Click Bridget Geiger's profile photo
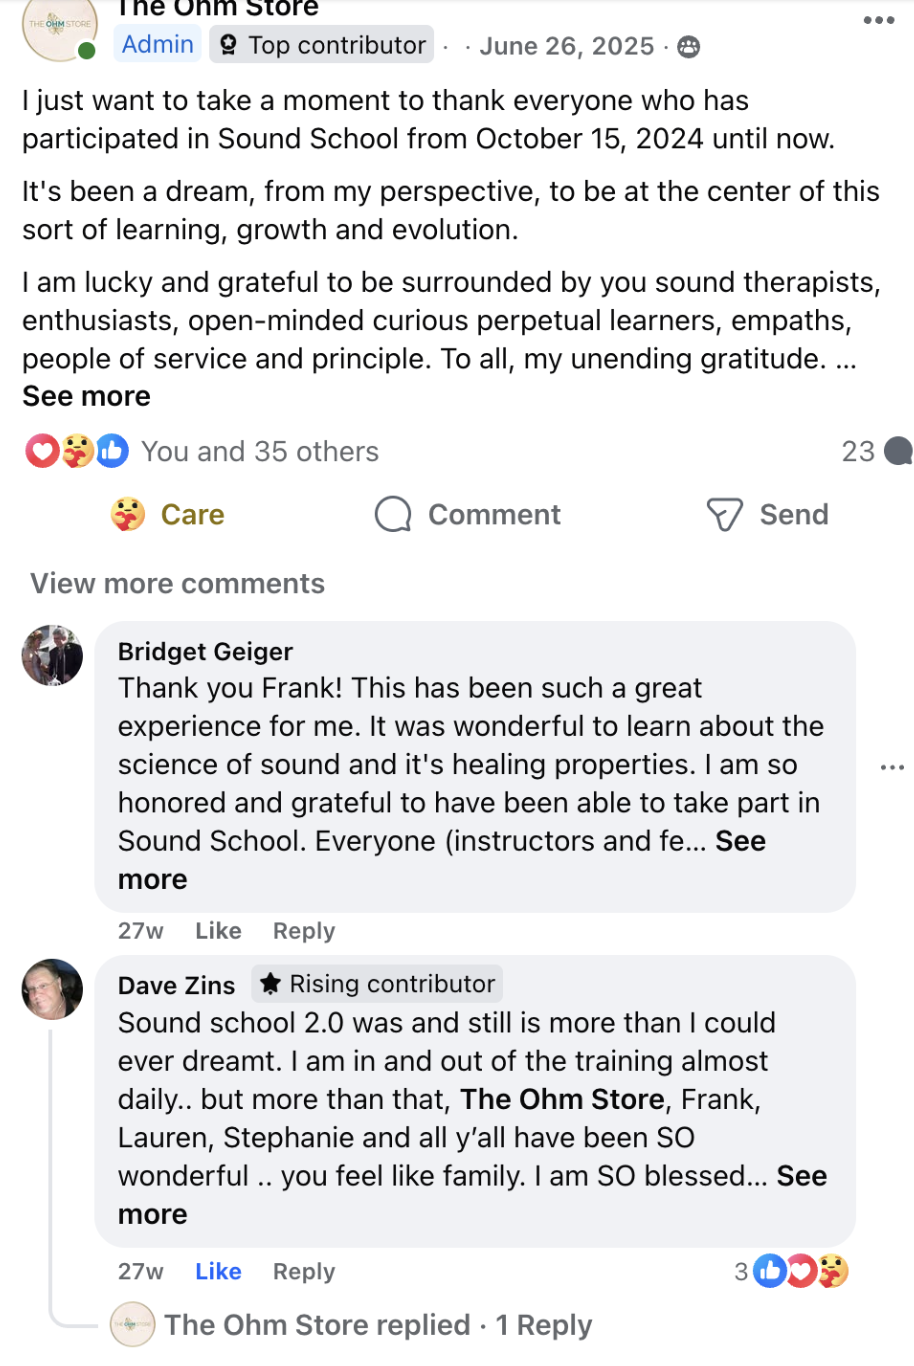 coord(52,655)
